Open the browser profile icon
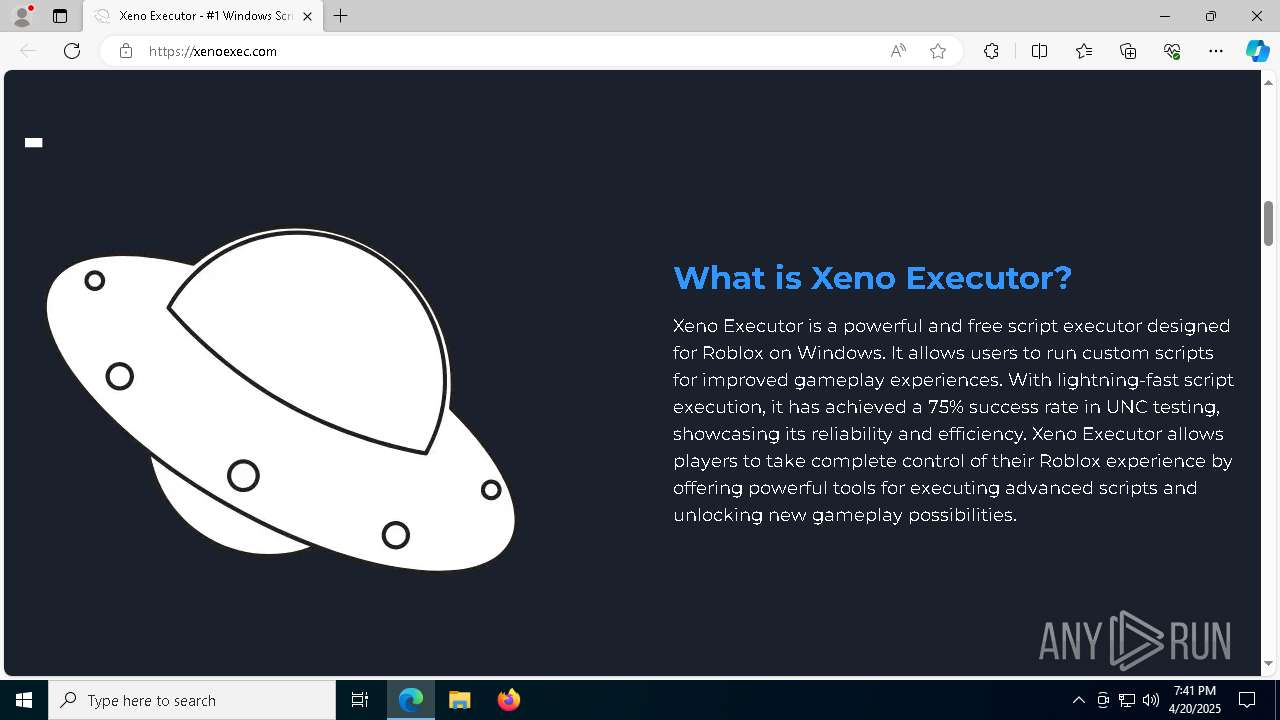Viewport: 1280px width, 720px height. (x=22, y=16)
